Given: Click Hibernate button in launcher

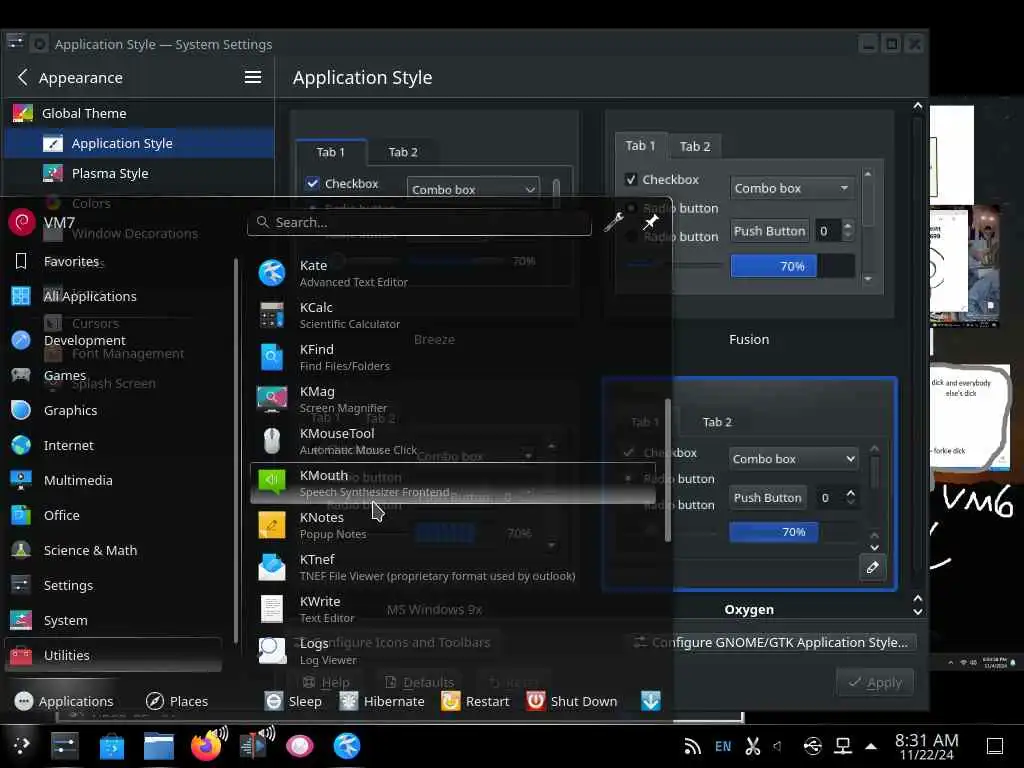Looking at the screenshot, I should (382, 701).
